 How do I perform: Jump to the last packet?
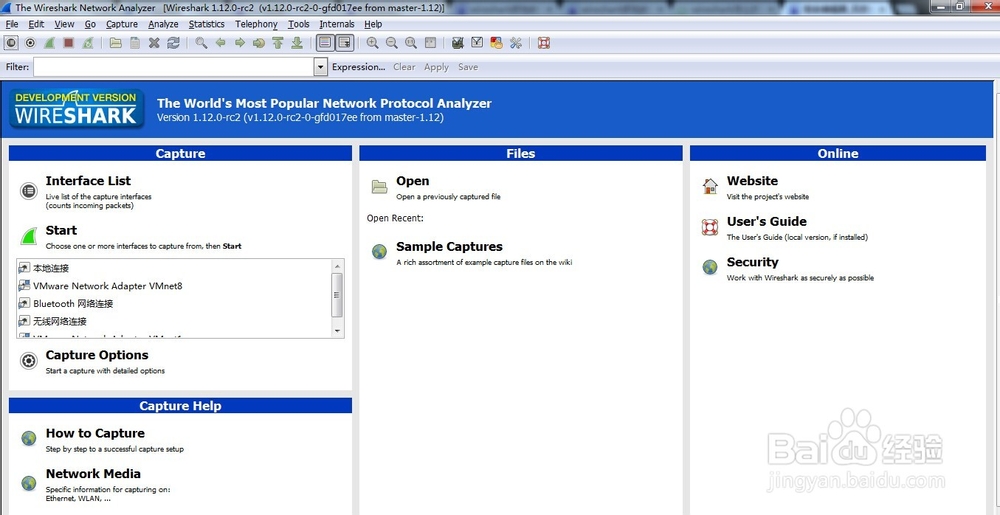pos(297,43)
